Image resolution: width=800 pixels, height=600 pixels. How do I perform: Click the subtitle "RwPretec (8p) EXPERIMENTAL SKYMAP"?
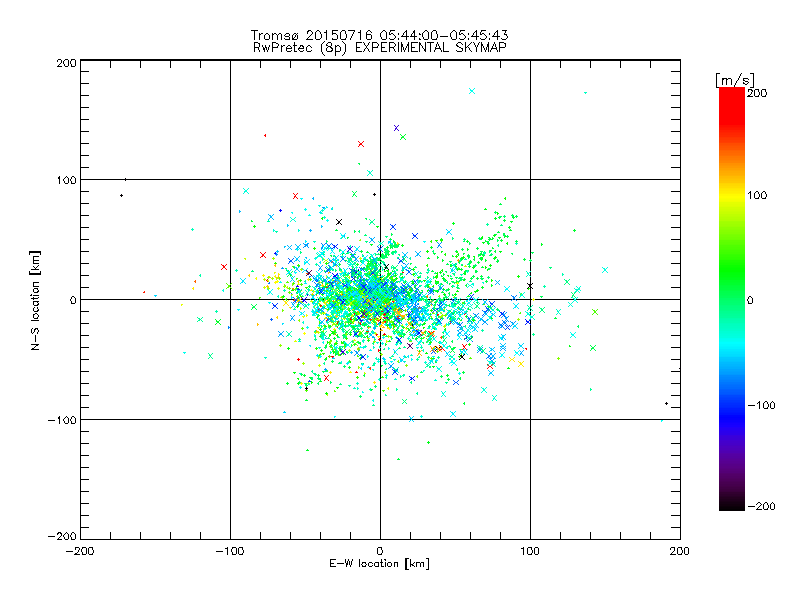[379, 47]
